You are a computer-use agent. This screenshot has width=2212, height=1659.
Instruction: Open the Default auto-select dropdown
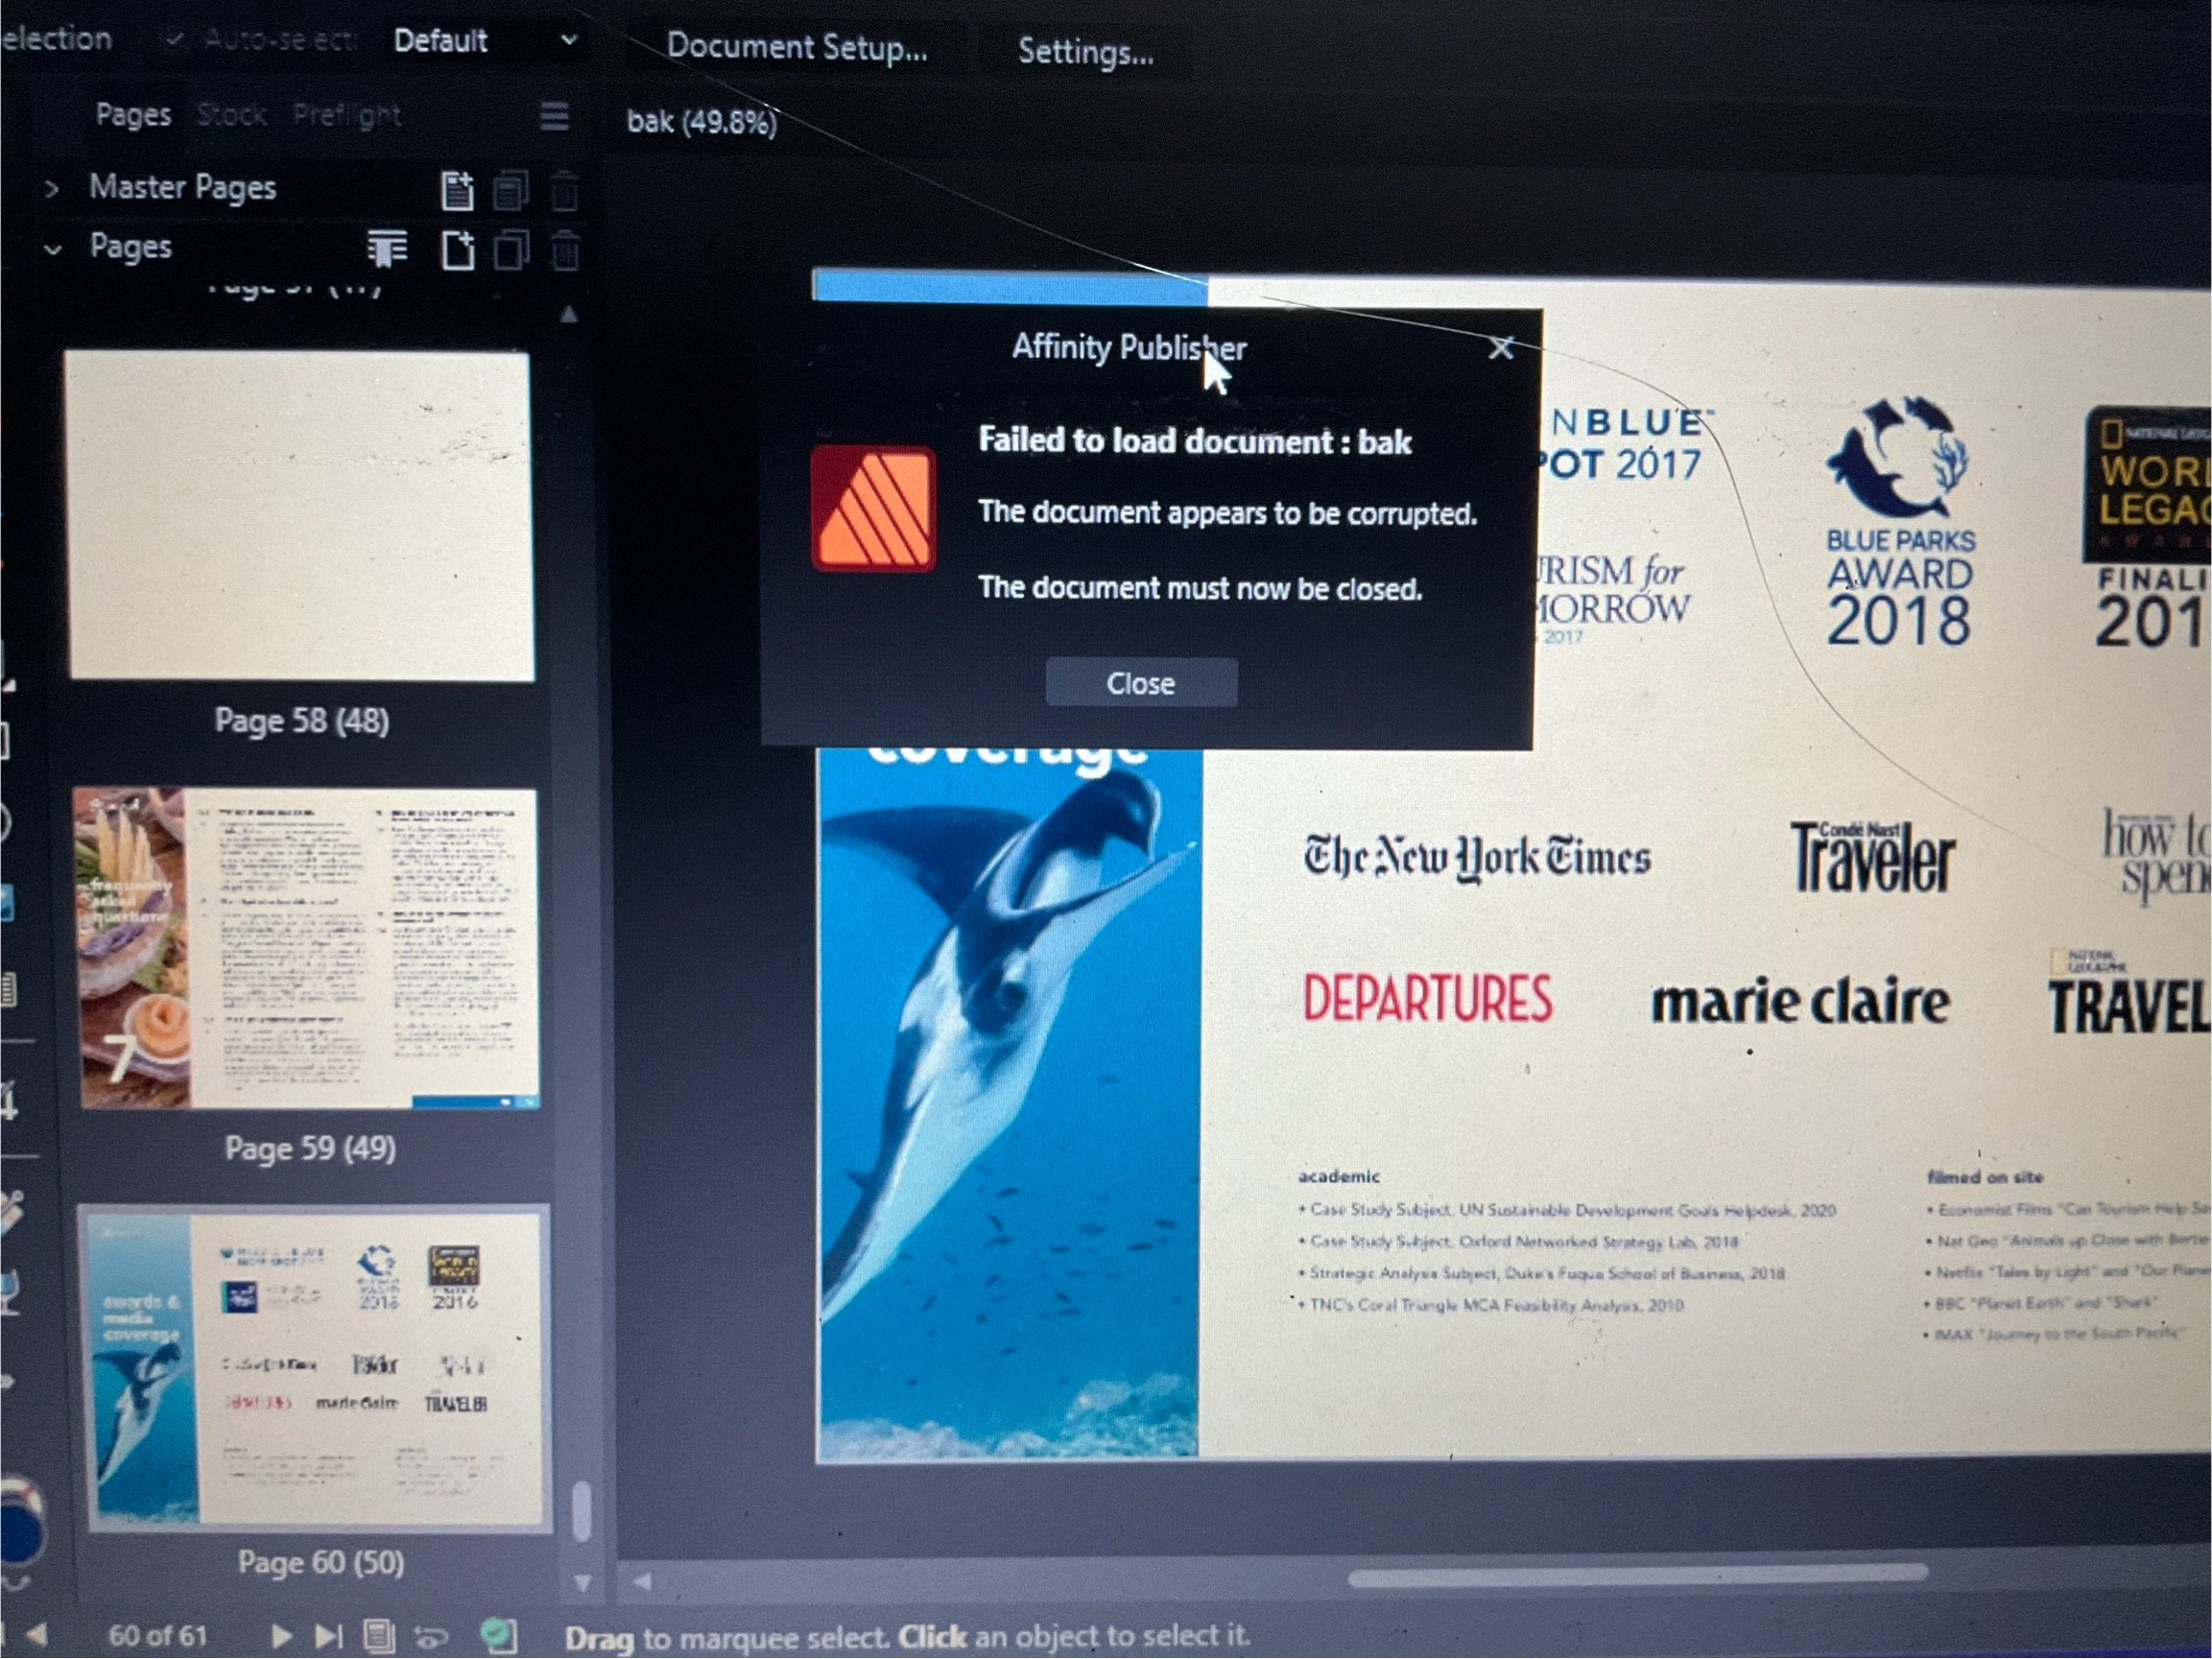tap(485, 41)
